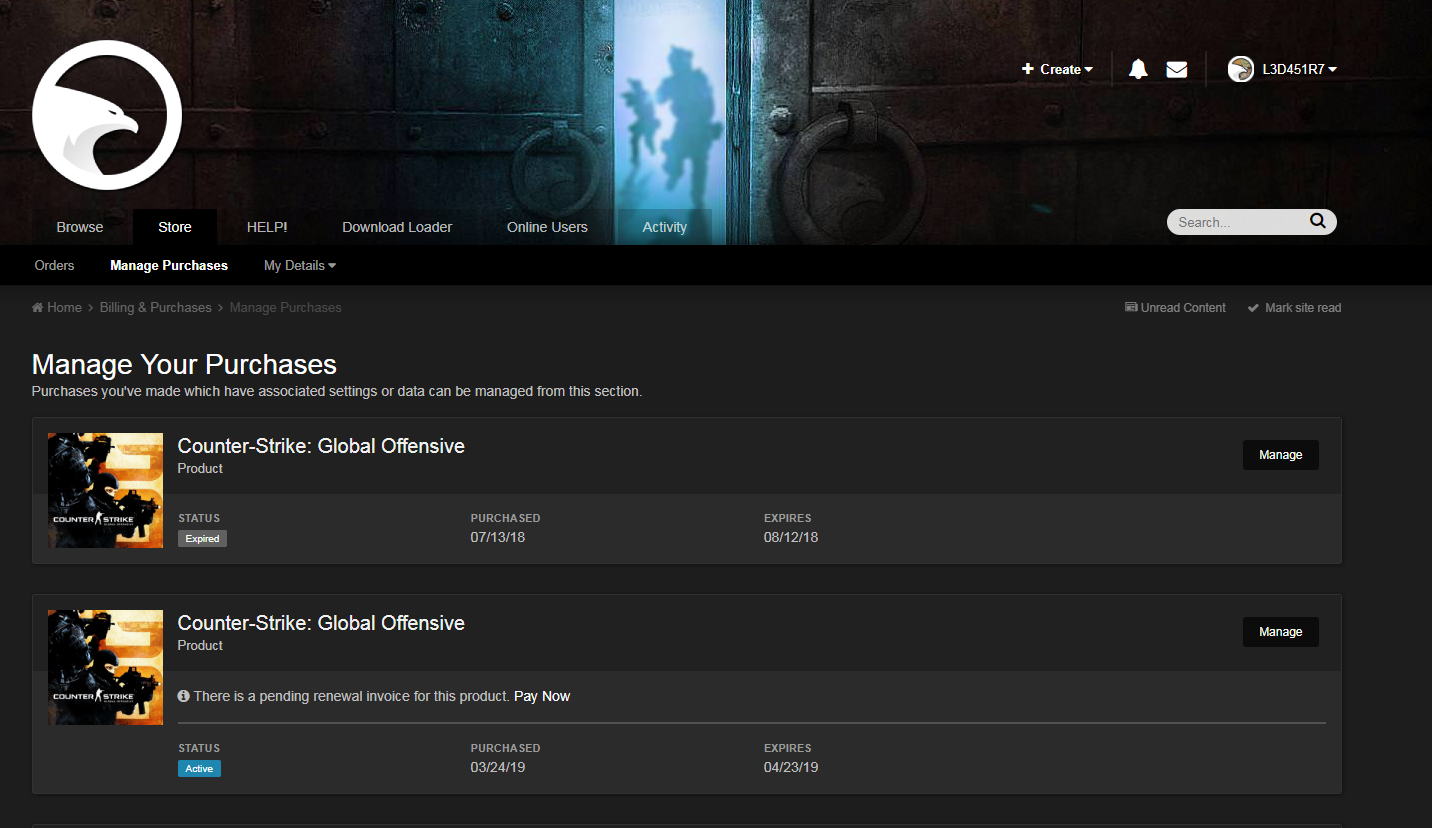Click the active Counter-Strike product thumbnail
1432x828 pixels.
pyautogui.click(x=106, y=667)
